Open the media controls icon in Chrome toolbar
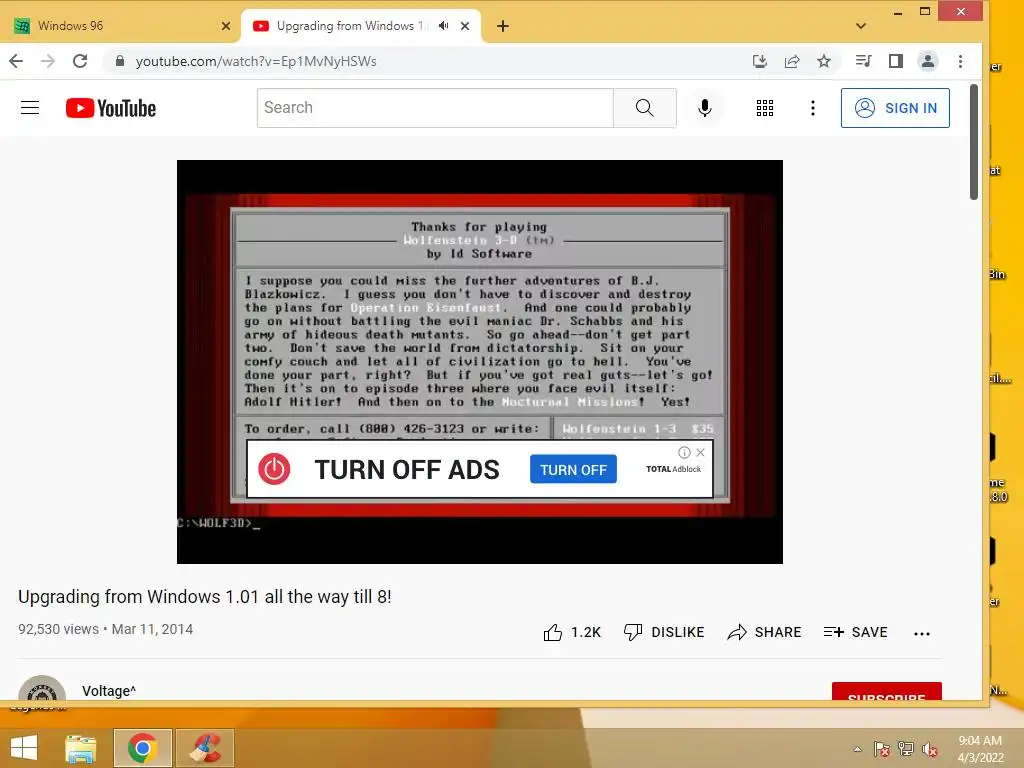This screenshot has width=1024, height=768. point(863,61)
